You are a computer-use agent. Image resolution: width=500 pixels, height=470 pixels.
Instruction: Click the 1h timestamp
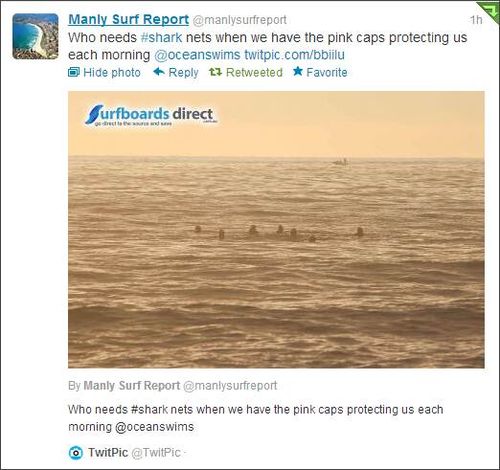[x=476, y=20]
